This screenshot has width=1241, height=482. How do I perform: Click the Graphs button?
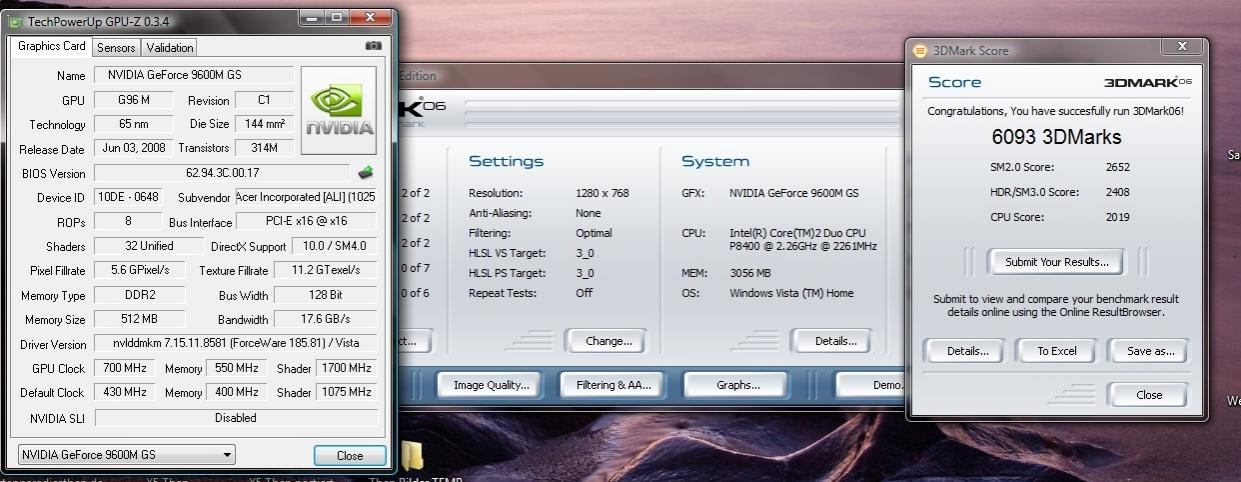pos(737,385)
